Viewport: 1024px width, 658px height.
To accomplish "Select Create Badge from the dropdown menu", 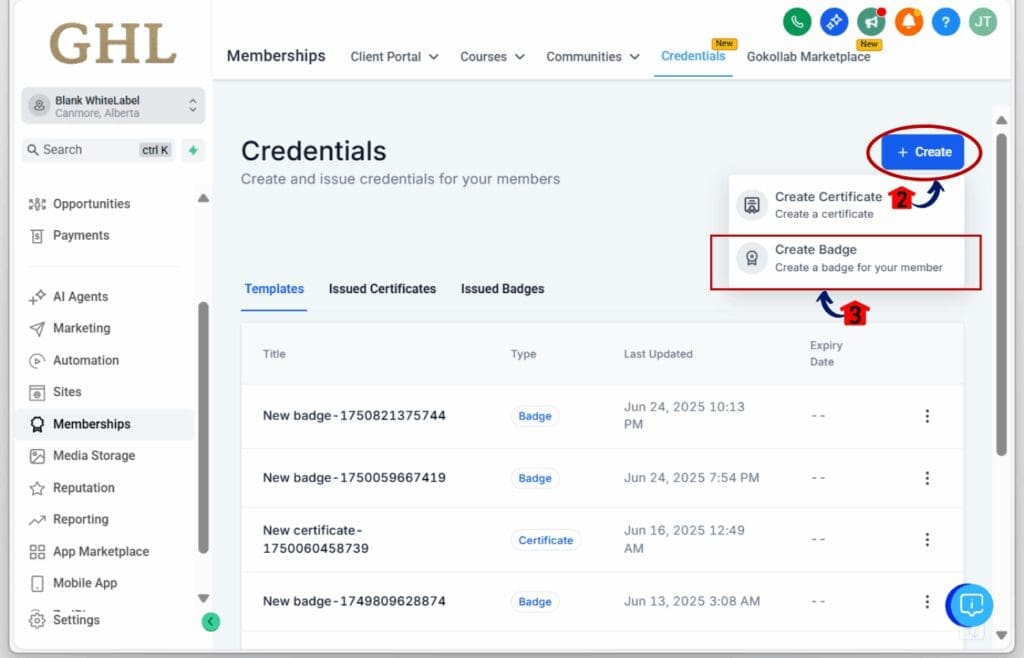I will 846,258.
